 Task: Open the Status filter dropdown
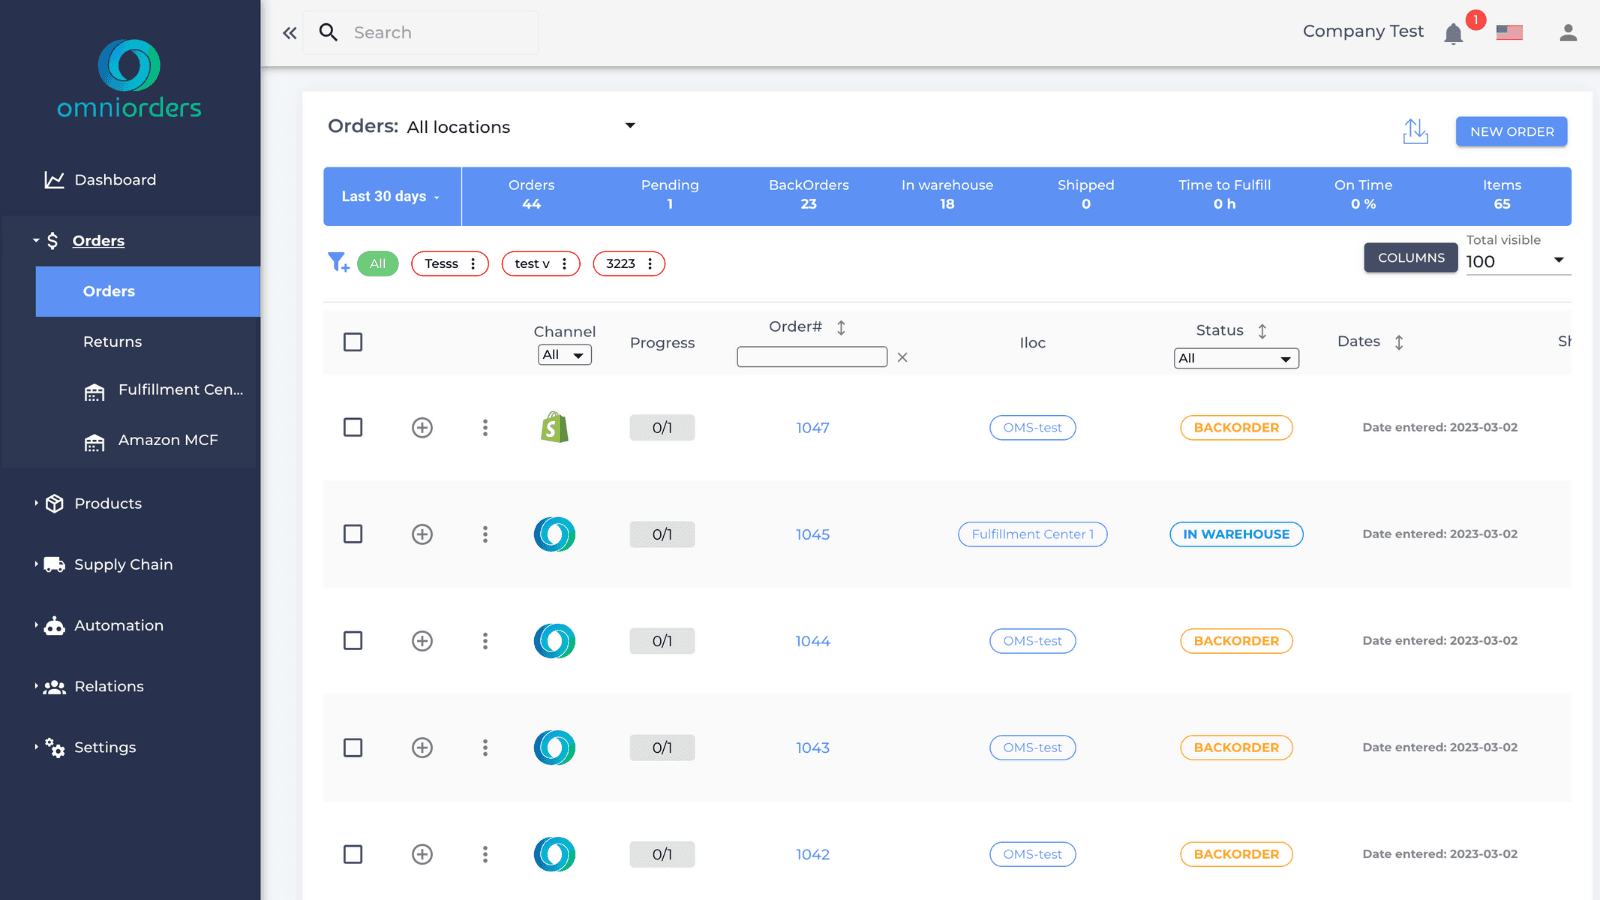coord(1236,358)
